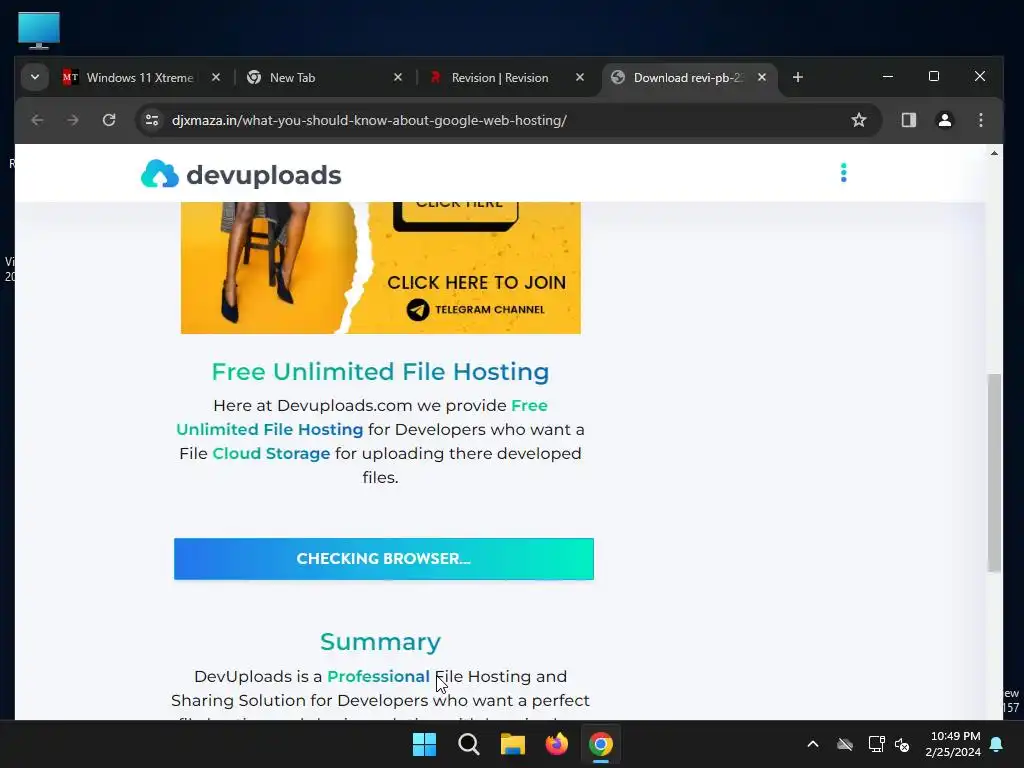Close the New Tab tab
The height and width of the screenshot is (768, 1024).
click(x=398, y=77)
